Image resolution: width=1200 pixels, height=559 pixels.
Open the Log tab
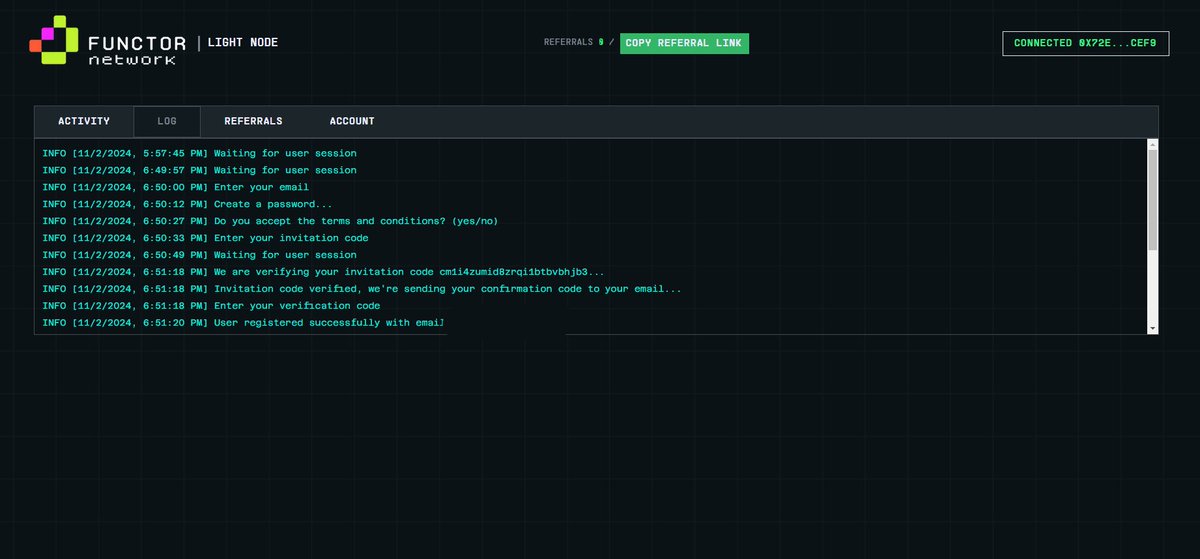pos(167,121)
